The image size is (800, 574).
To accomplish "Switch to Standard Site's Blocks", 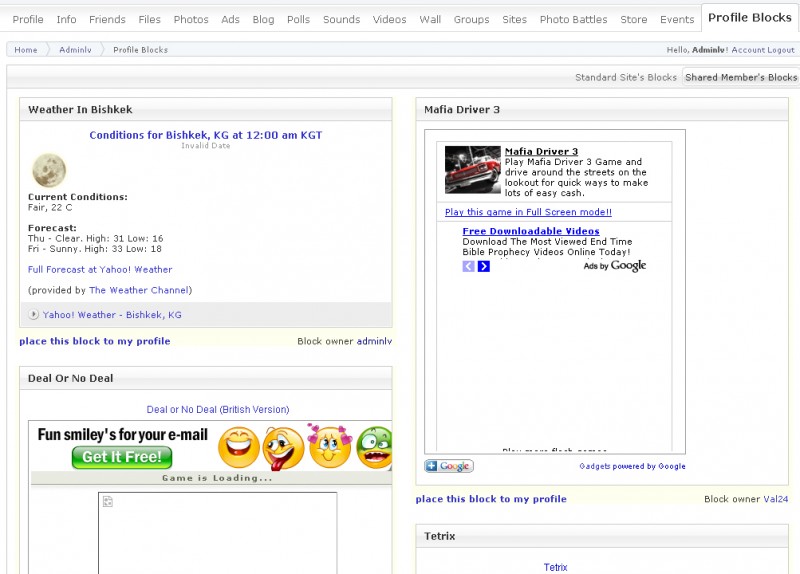I will tap(626, 77).
